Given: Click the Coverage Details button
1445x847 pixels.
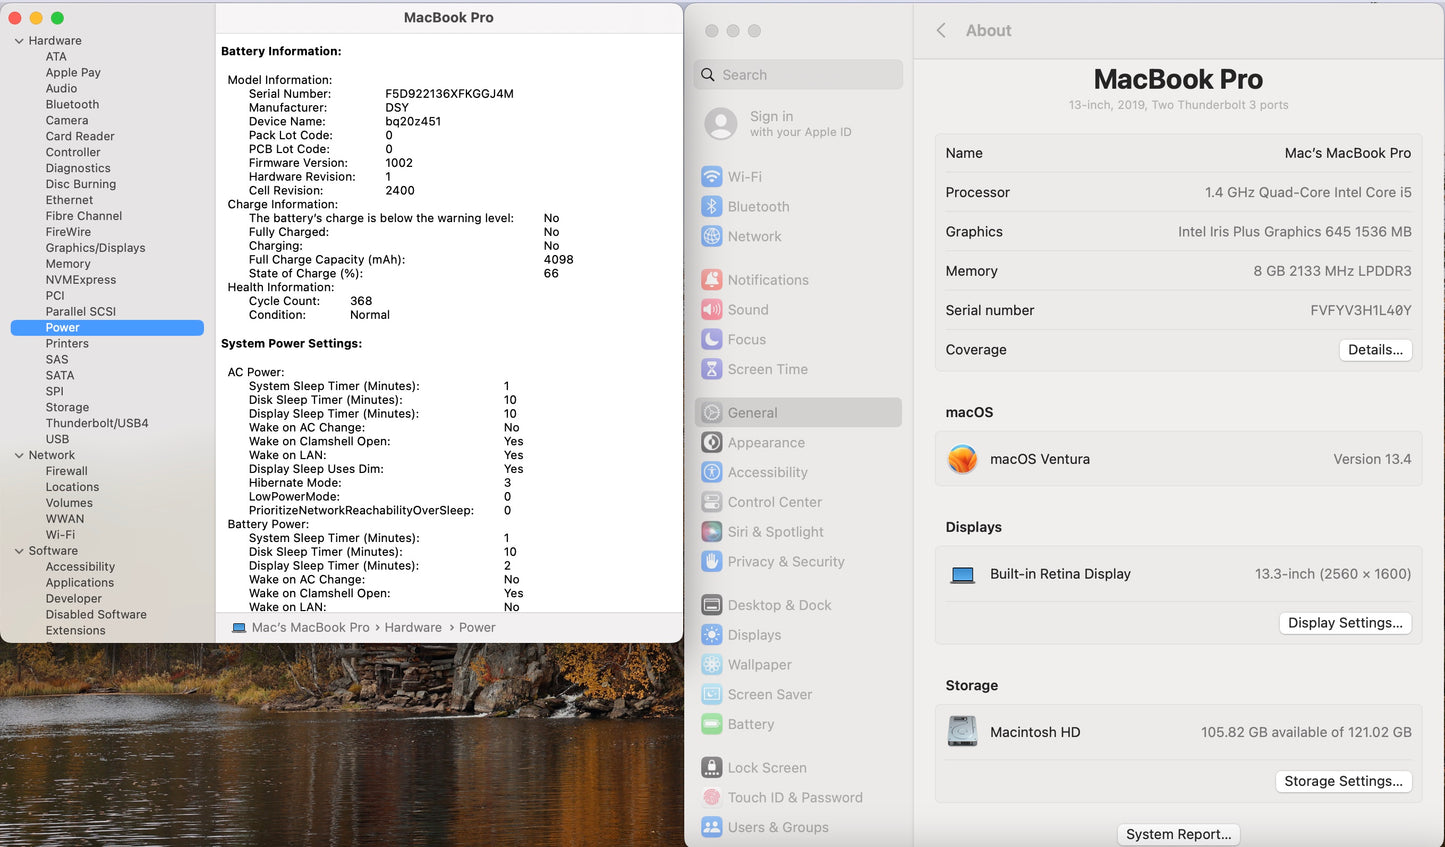Looking at the screenshot, I should pyautogui.click(x=1375, y=350).
